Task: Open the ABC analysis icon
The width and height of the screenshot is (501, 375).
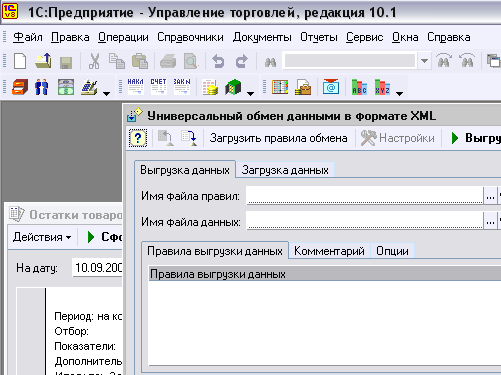Action: 359,87
